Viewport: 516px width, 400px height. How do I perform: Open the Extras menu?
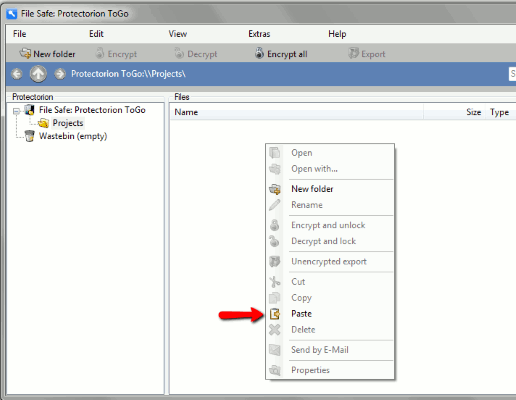tap(259, 34)
